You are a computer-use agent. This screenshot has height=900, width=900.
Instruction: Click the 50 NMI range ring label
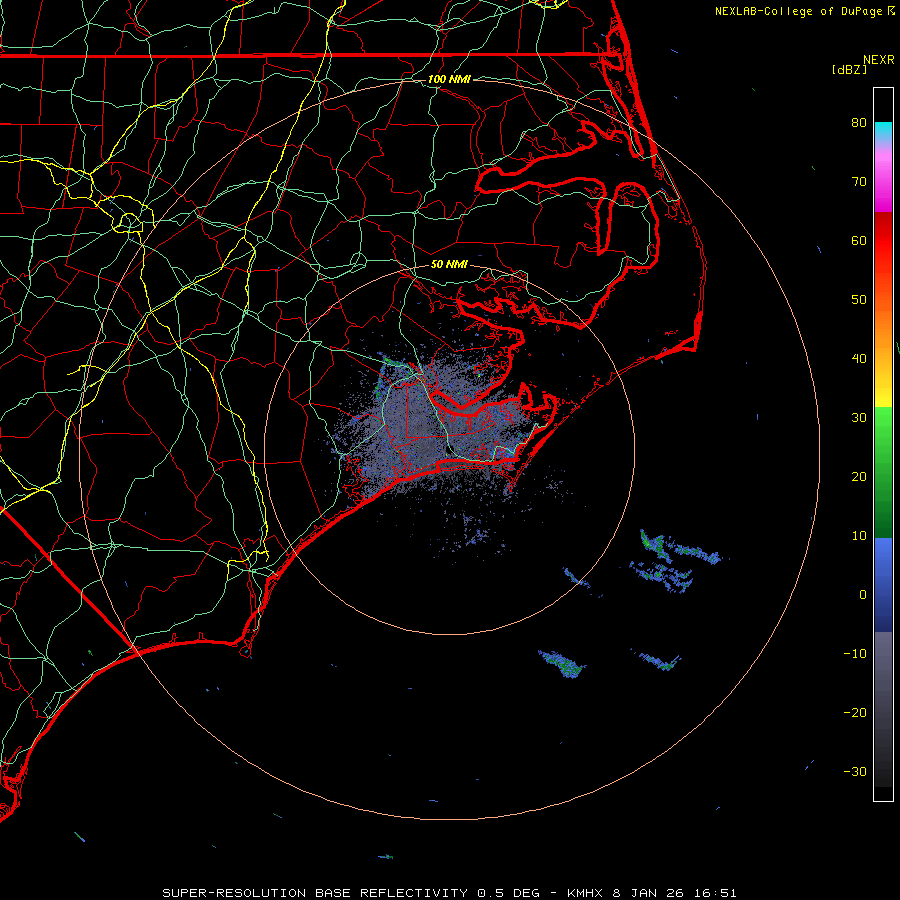449,264
